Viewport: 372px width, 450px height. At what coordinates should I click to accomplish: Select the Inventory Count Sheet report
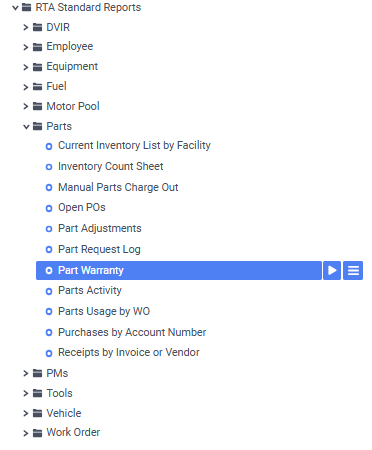pos(111,166)
